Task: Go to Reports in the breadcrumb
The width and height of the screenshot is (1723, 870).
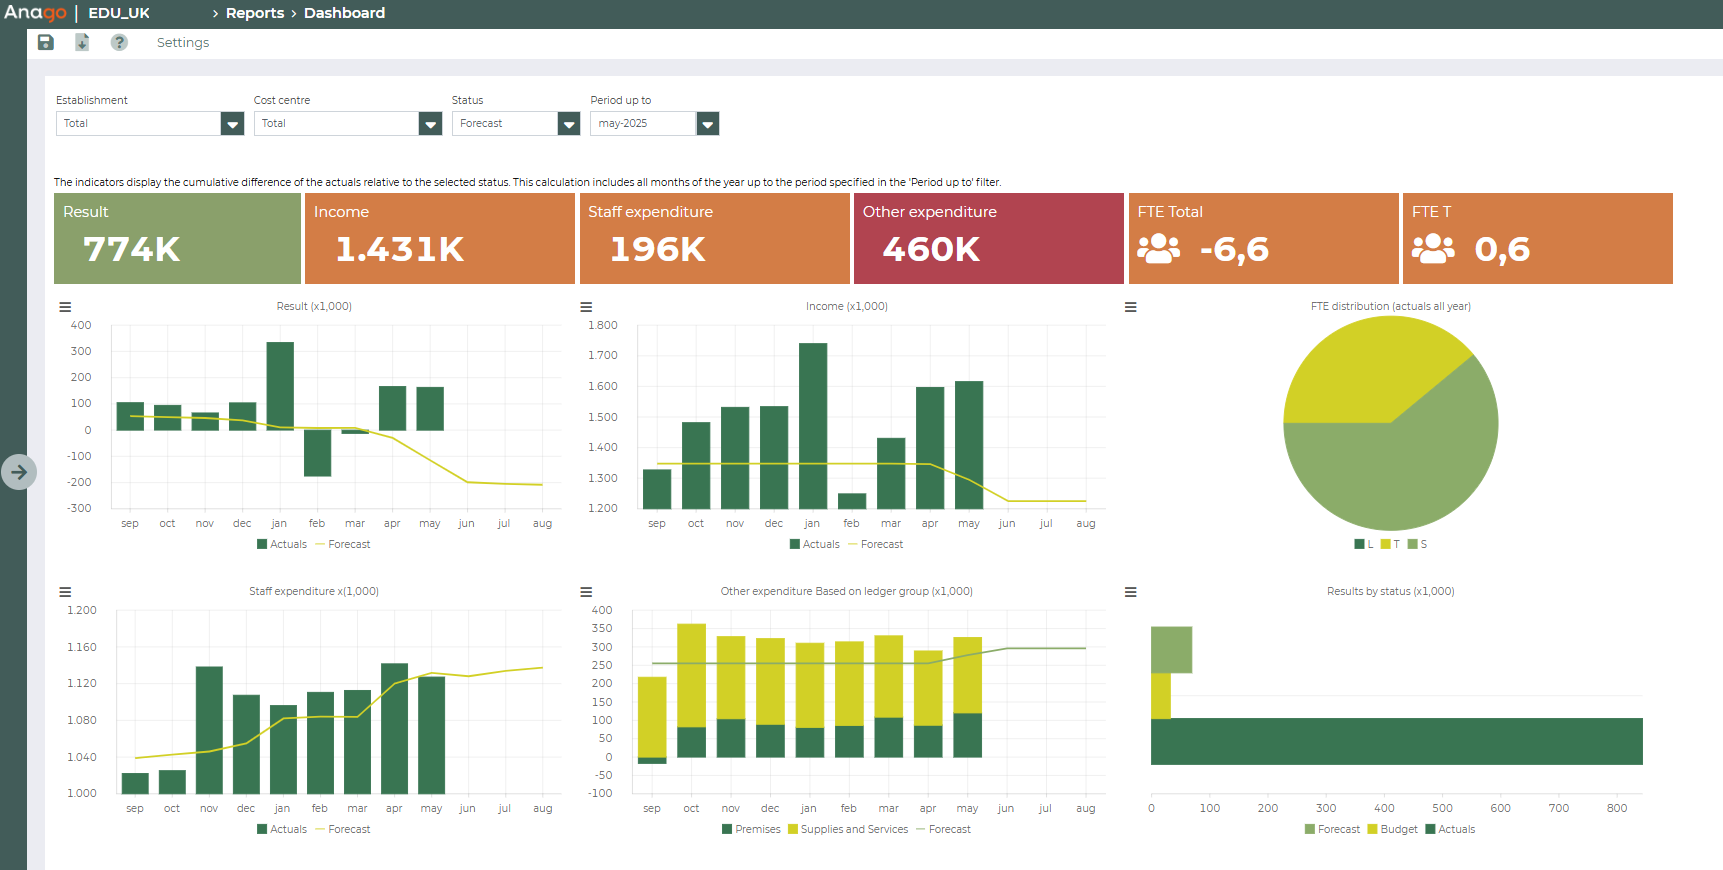Action: (x=254, y=13)
